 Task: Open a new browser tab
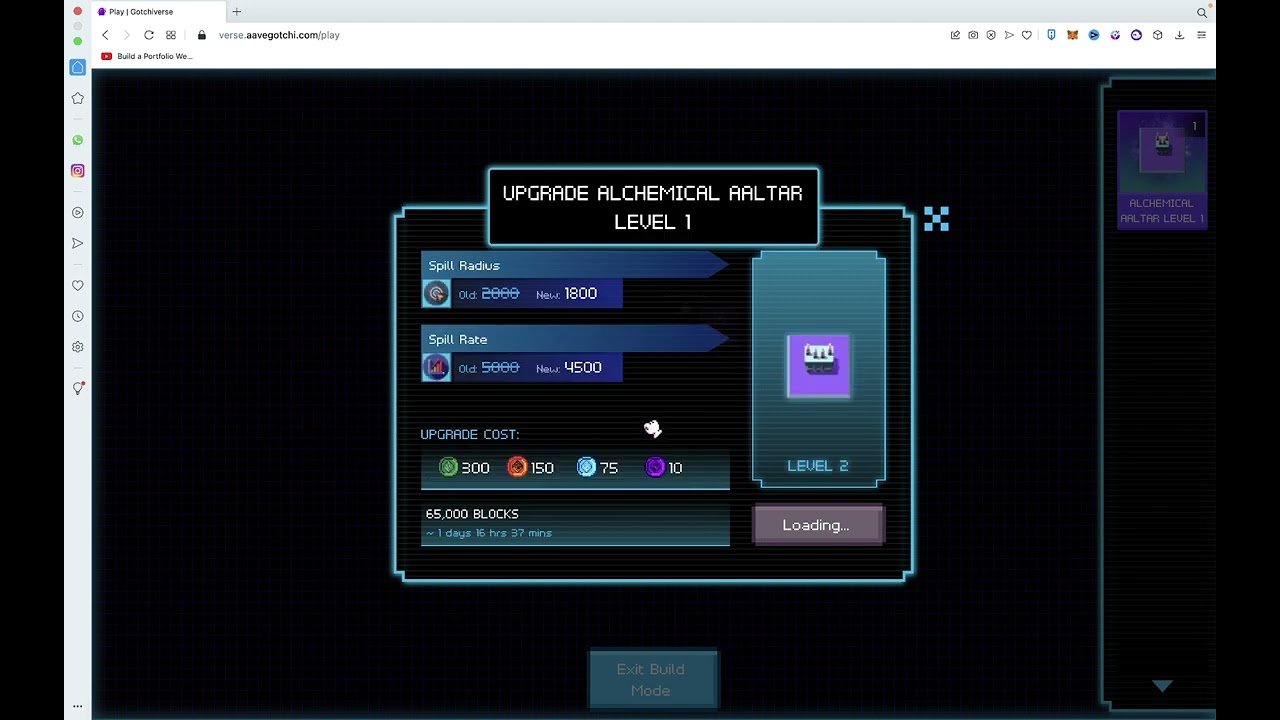click(237, 12)
